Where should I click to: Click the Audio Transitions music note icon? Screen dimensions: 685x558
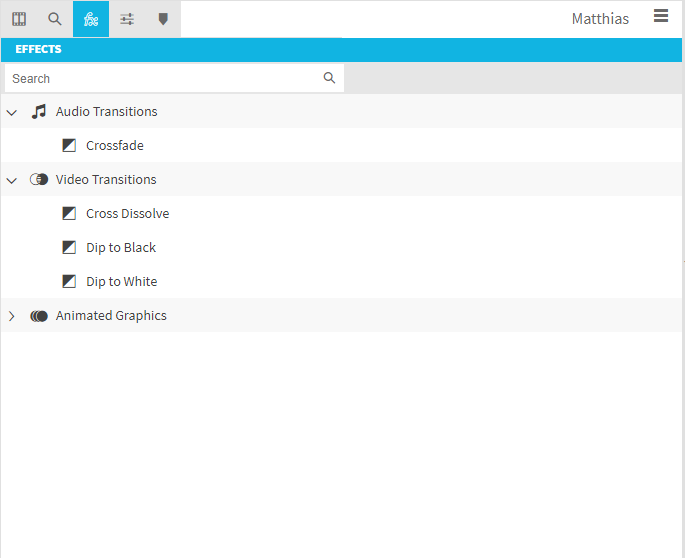tap(39, 112)
